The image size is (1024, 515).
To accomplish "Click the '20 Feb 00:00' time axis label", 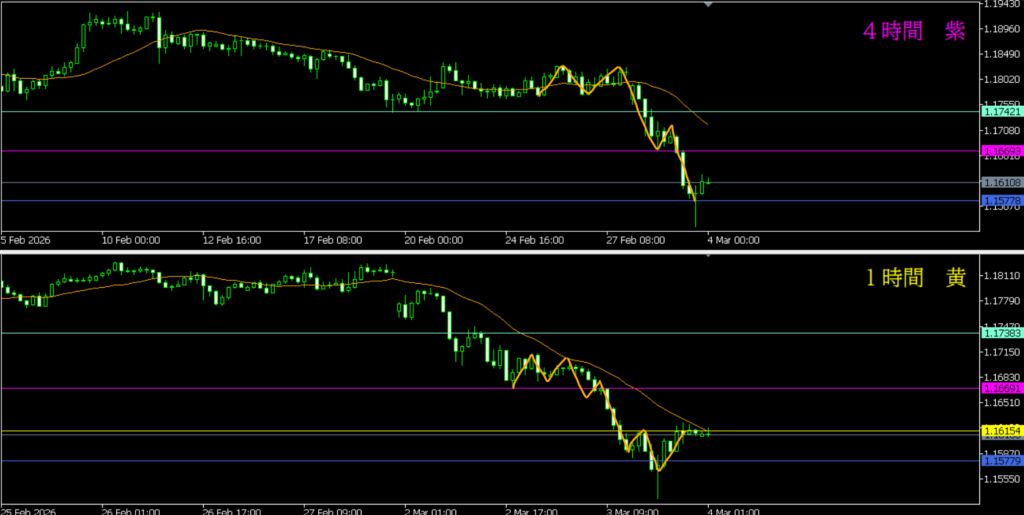I will (434, 240).
